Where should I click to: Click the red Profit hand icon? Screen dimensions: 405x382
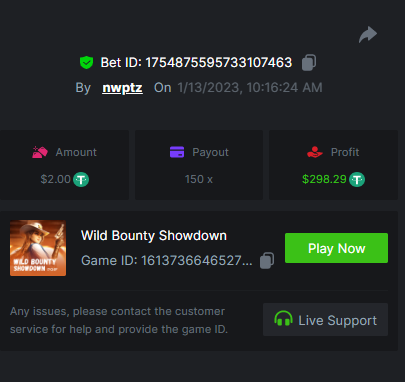point(315,152)
